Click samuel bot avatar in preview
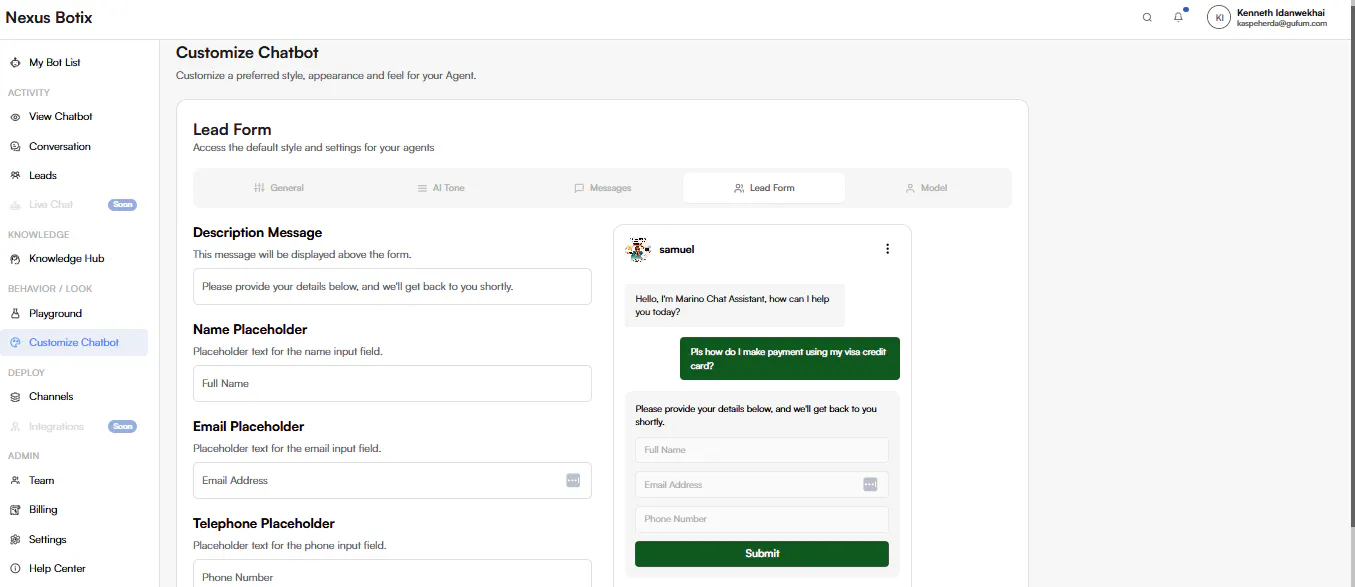1355x587 pixels. tap(637, 249)
